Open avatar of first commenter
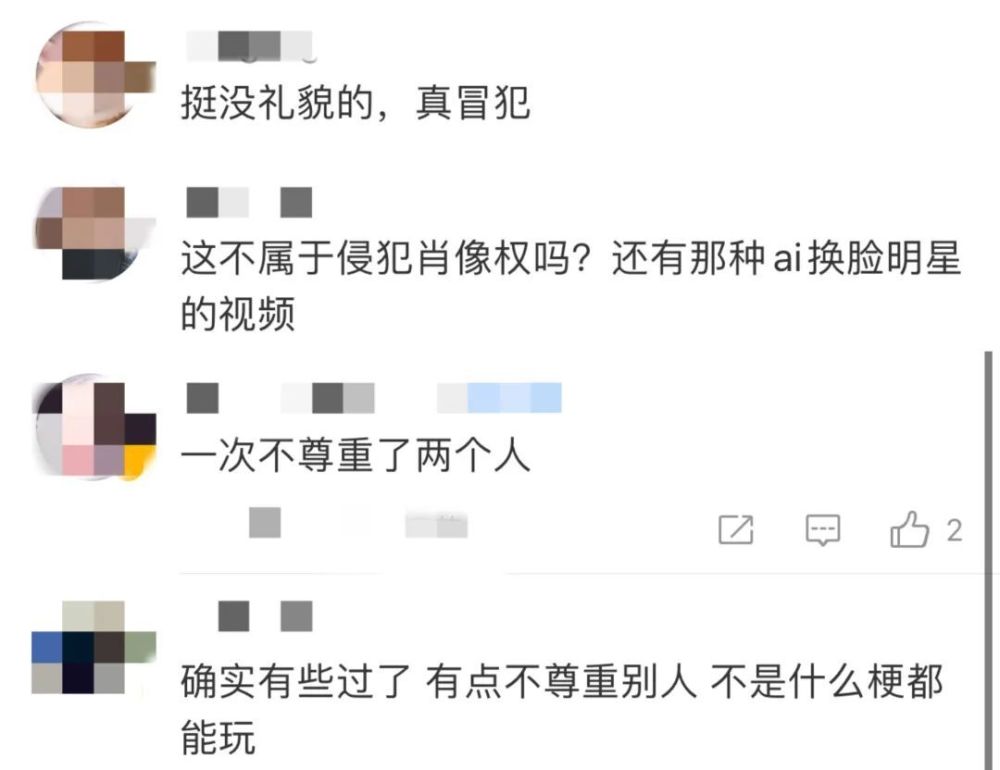Image resolution: width=1000 pixels, height=770 pixels. 94,75
